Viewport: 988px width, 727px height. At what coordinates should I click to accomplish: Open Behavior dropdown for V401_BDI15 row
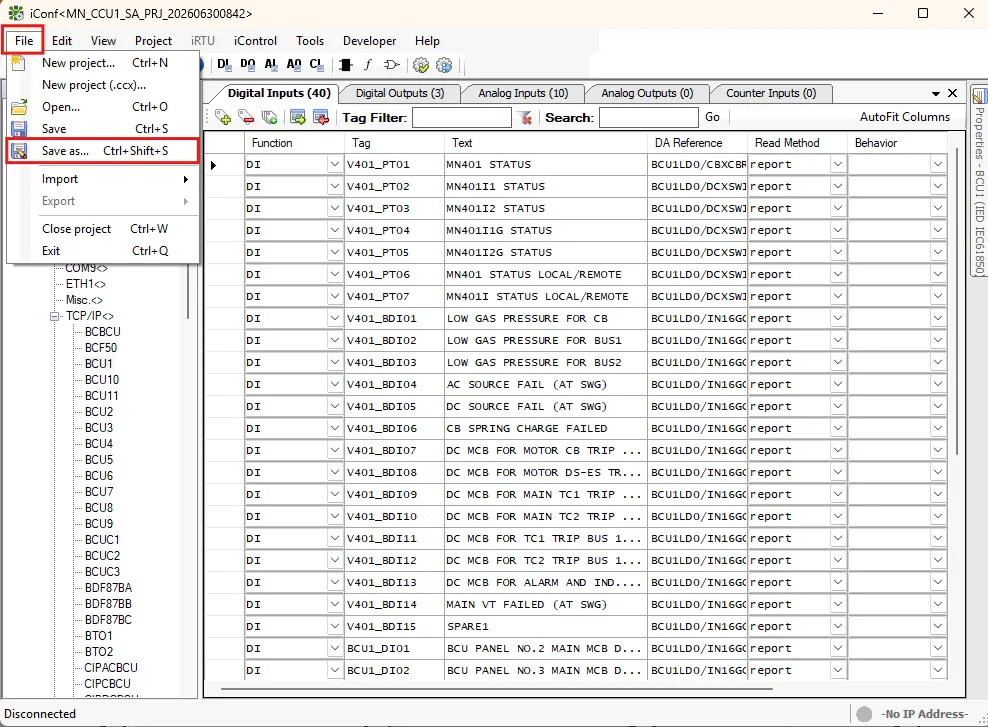[938, 626]
